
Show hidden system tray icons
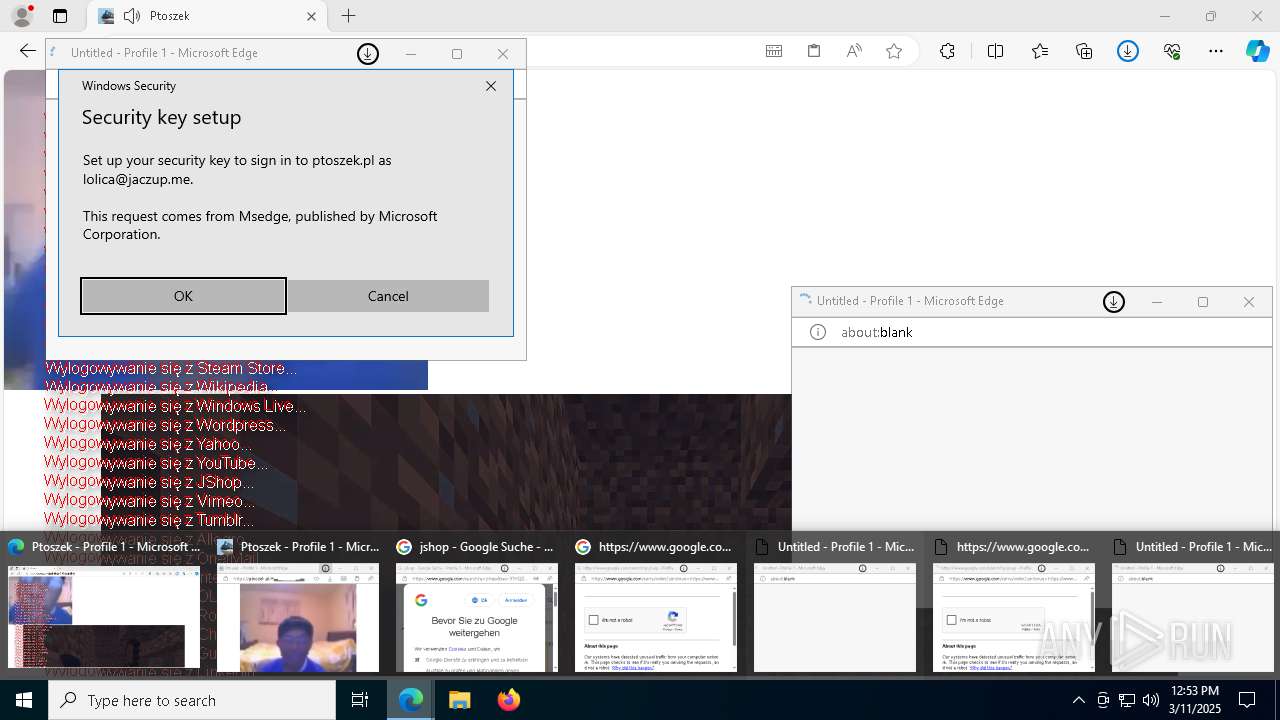coord(1078,700)
